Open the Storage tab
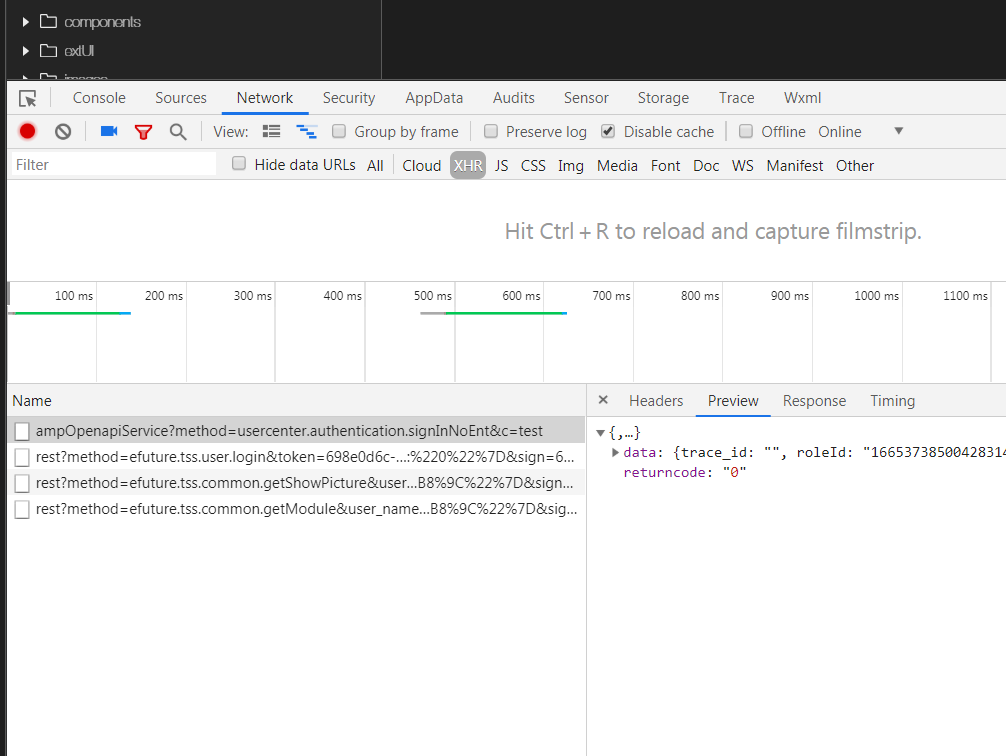Viewport: 1006px width, 756px height. 663,98
